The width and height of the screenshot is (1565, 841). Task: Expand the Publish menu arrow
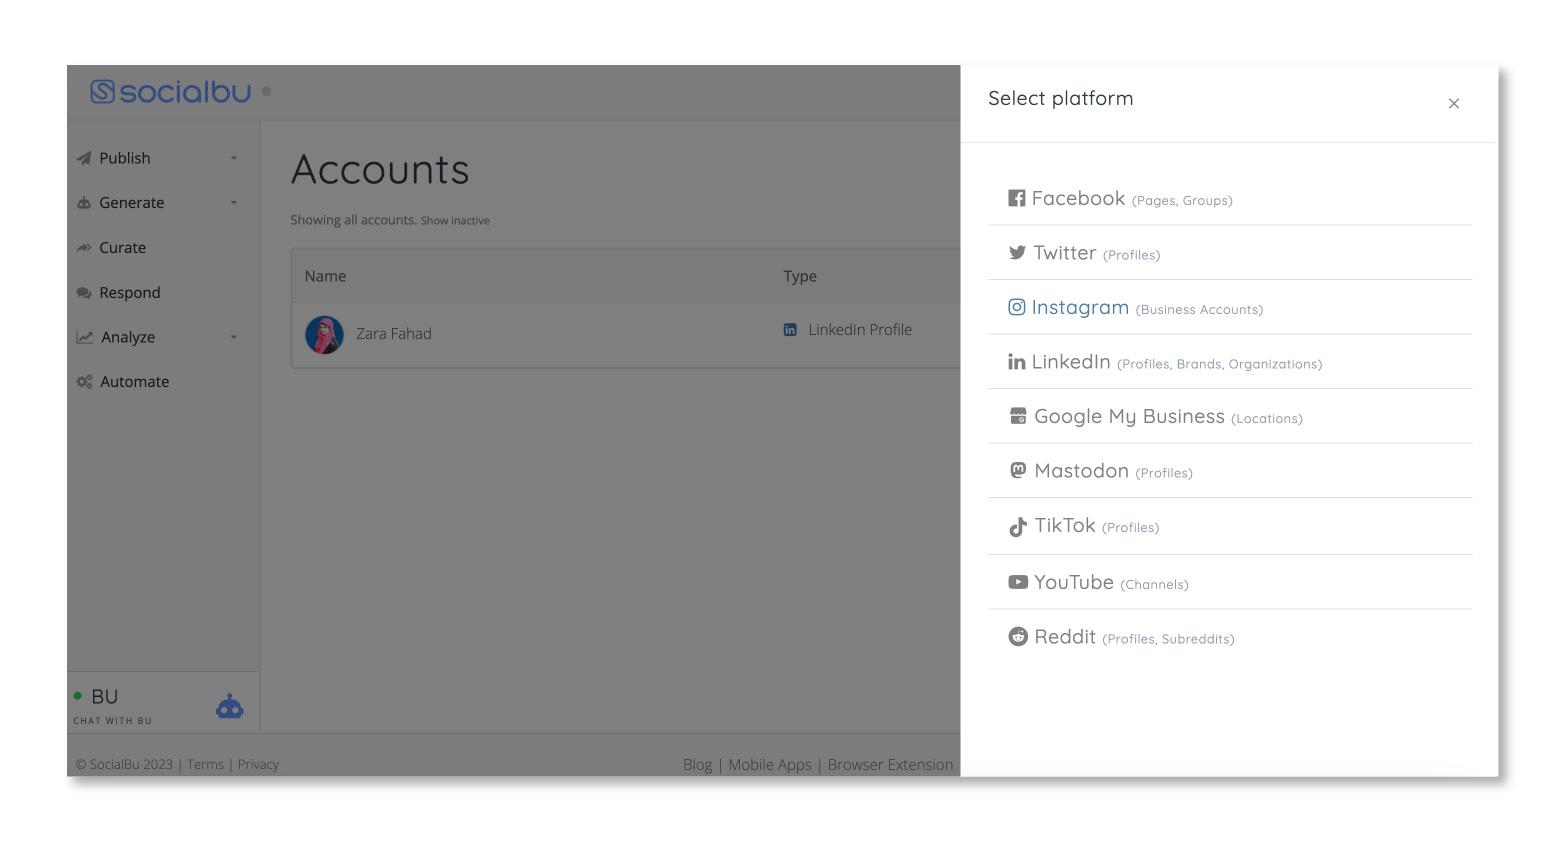(234, 158)
